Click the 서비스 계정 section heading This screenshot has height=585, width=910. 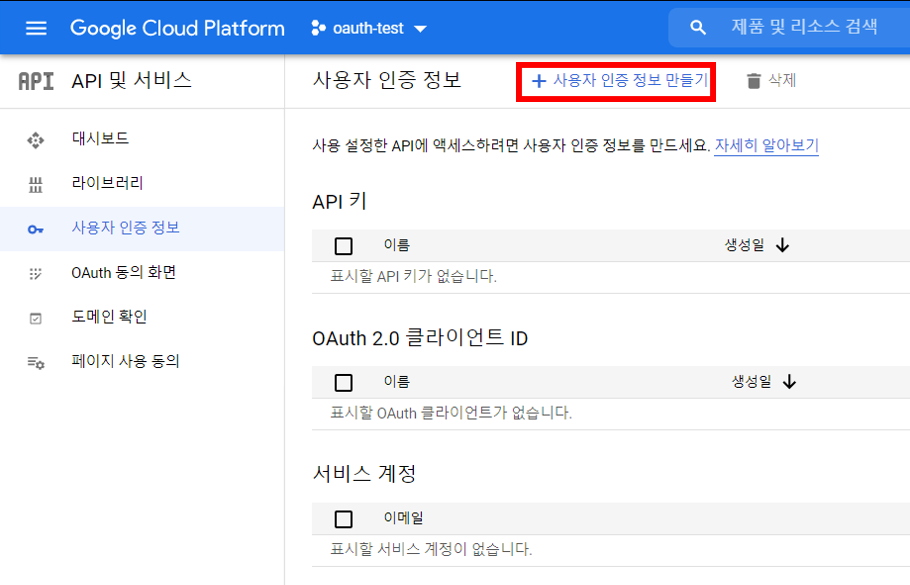(364, 474)
